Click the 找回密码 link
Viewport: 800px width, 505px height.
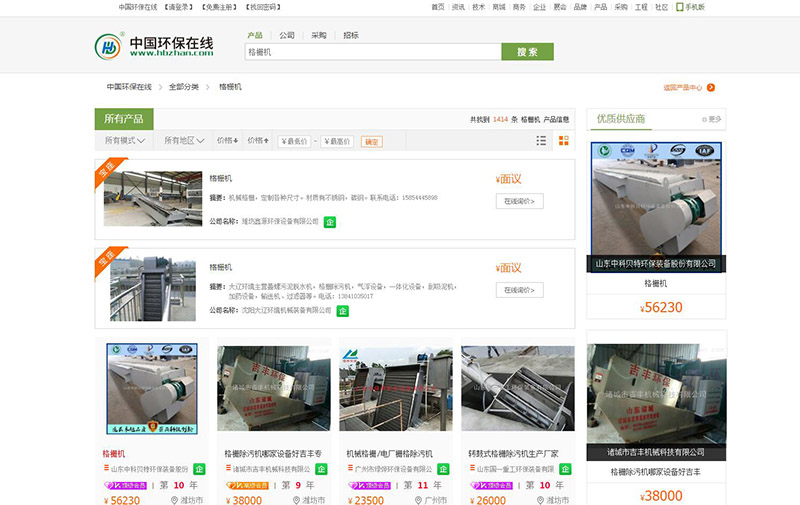pyautogui.click(x=263, y=7)
